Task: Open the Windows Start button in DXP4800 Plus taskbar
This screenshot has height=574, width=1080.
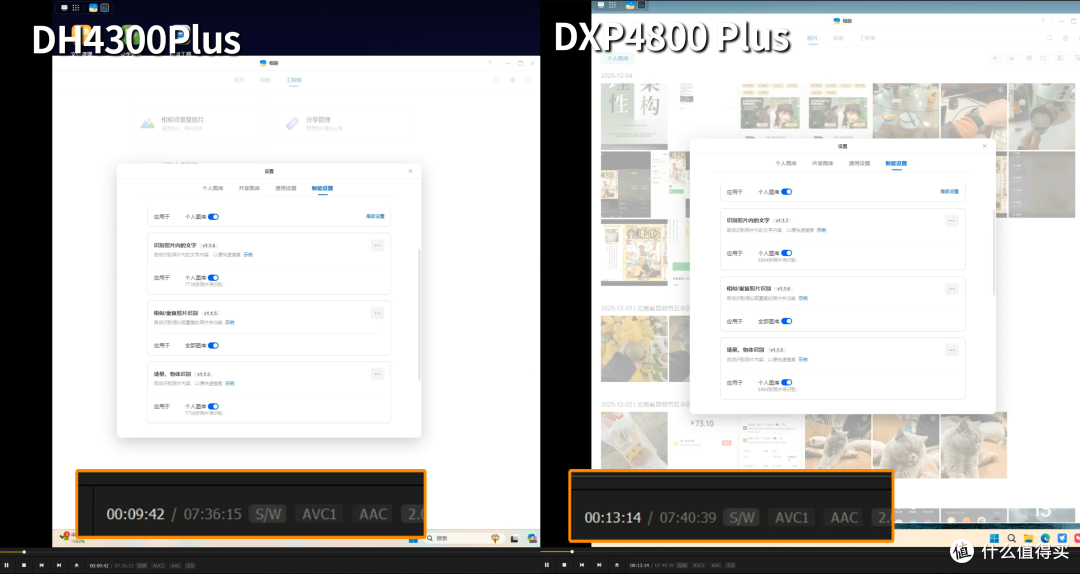Action: point(994,538)
